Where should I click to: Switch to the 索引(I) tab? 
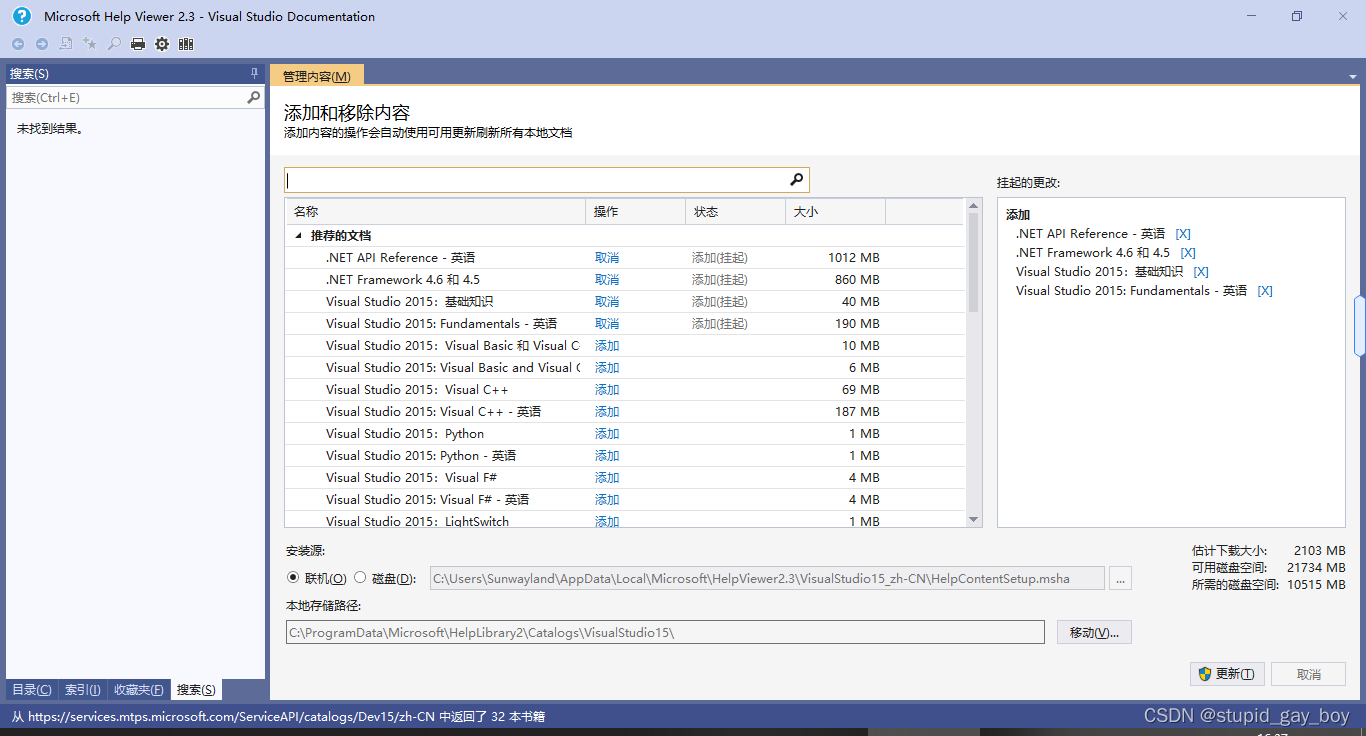(82, 690)
